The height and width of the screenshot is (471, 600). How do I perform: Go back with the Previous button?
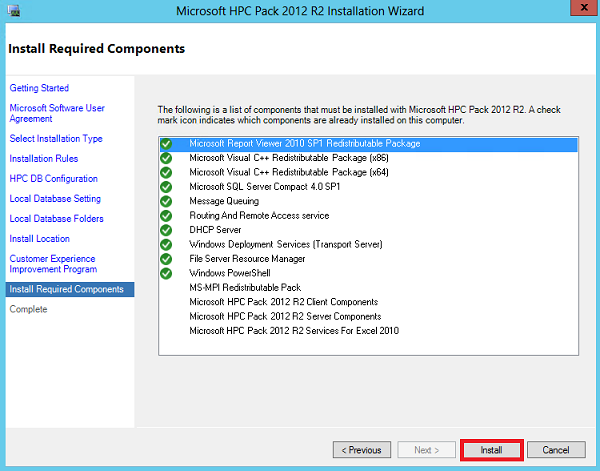pyautogui.click(x=362, y=450)
